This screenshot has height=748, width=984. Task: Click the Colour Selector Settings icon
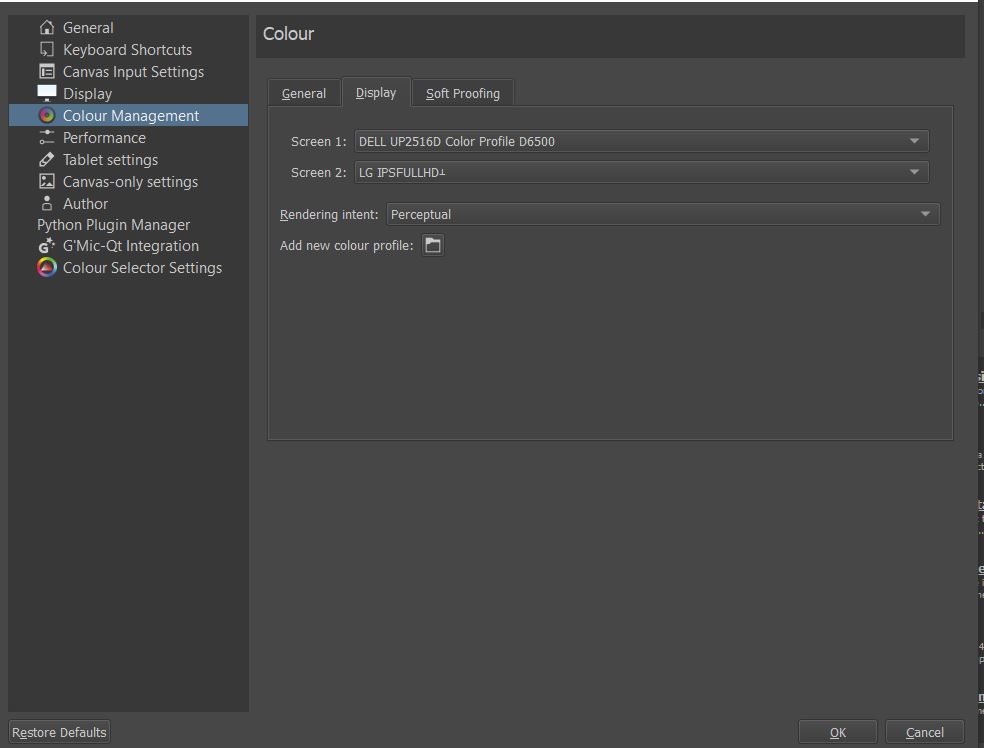[x=46, y=268]
